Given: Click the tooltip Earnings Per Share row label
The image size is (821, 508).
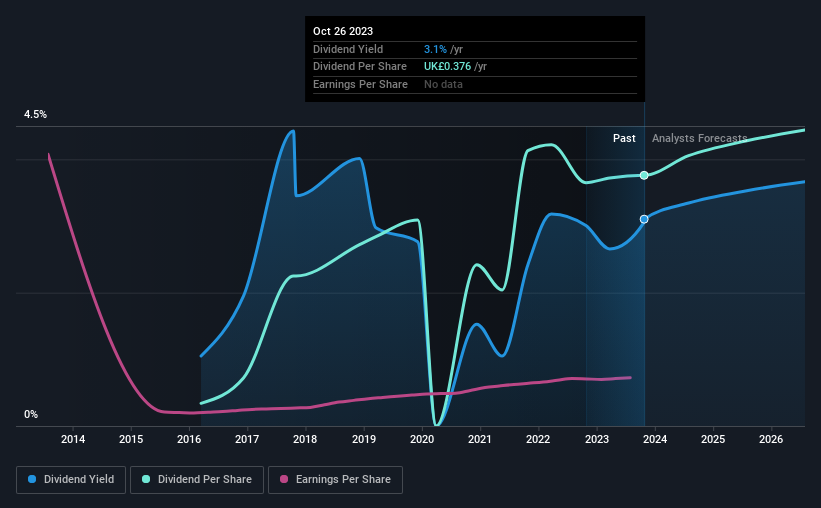Looking at the screenshot, I should point(360,84).
